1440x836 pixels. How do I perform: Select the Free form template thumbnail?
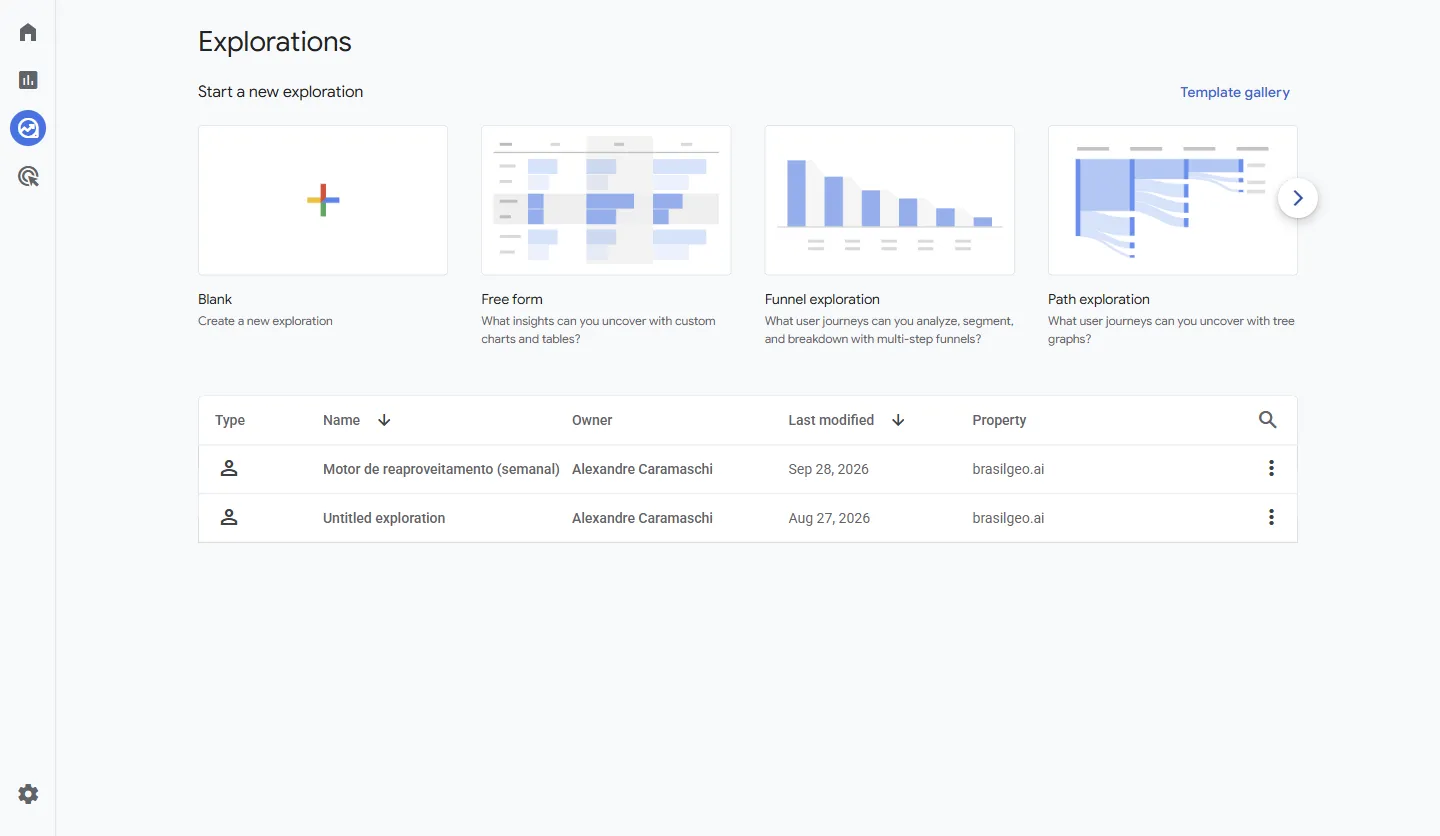point(606,200)
